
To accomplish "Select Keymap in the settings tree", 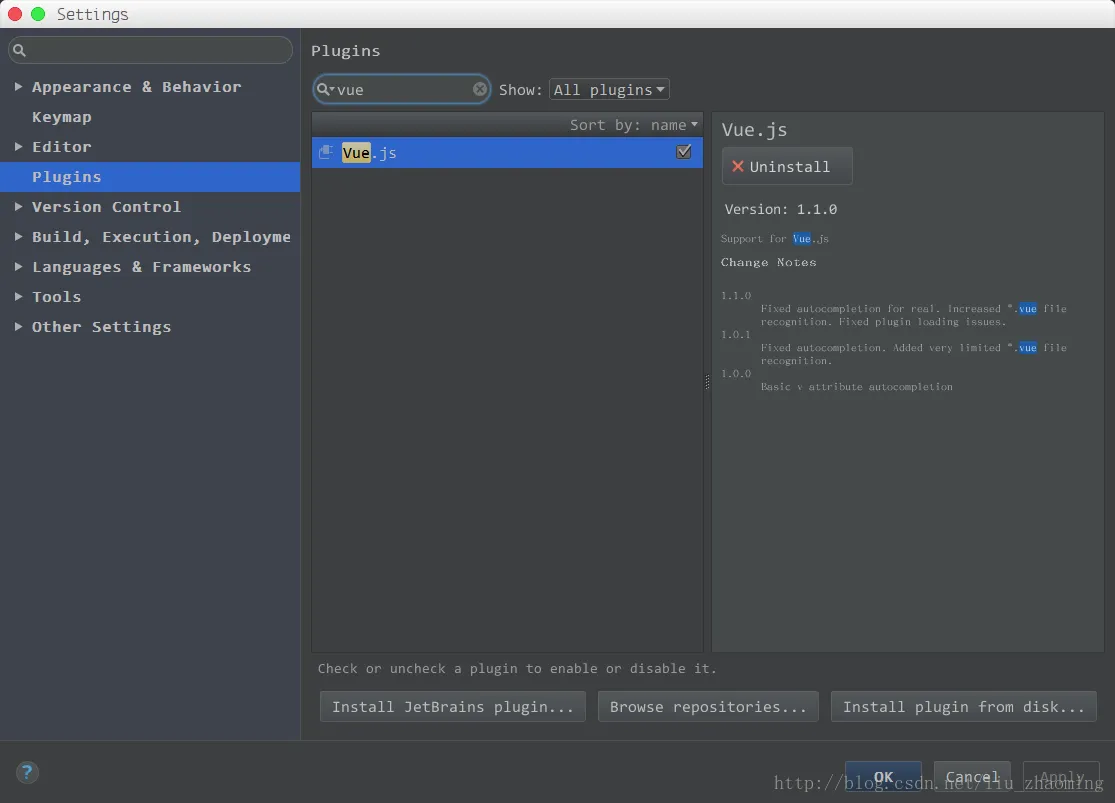I will click(x=62, y=117).
